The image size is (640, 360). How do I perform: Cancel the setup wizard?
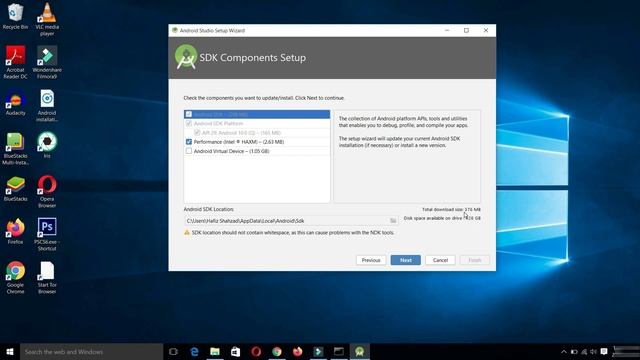pos(440,260)
